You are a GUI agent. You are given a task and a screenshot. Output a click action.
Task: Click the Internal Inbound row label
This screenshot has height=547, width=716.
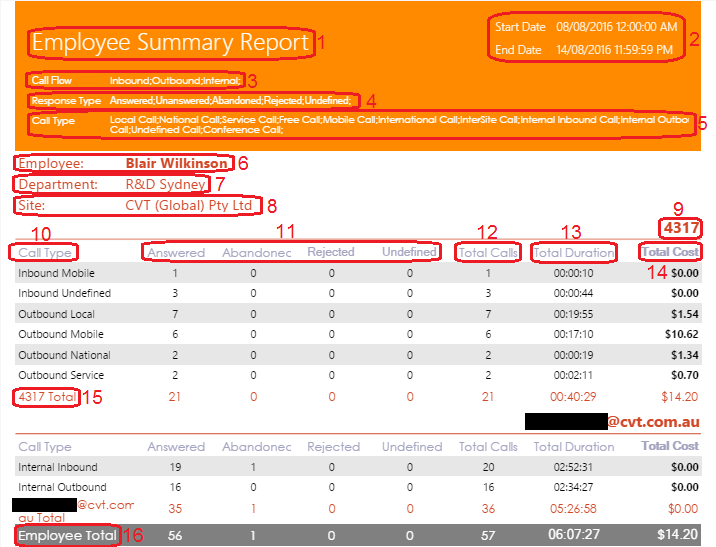[x=58, y=467]
